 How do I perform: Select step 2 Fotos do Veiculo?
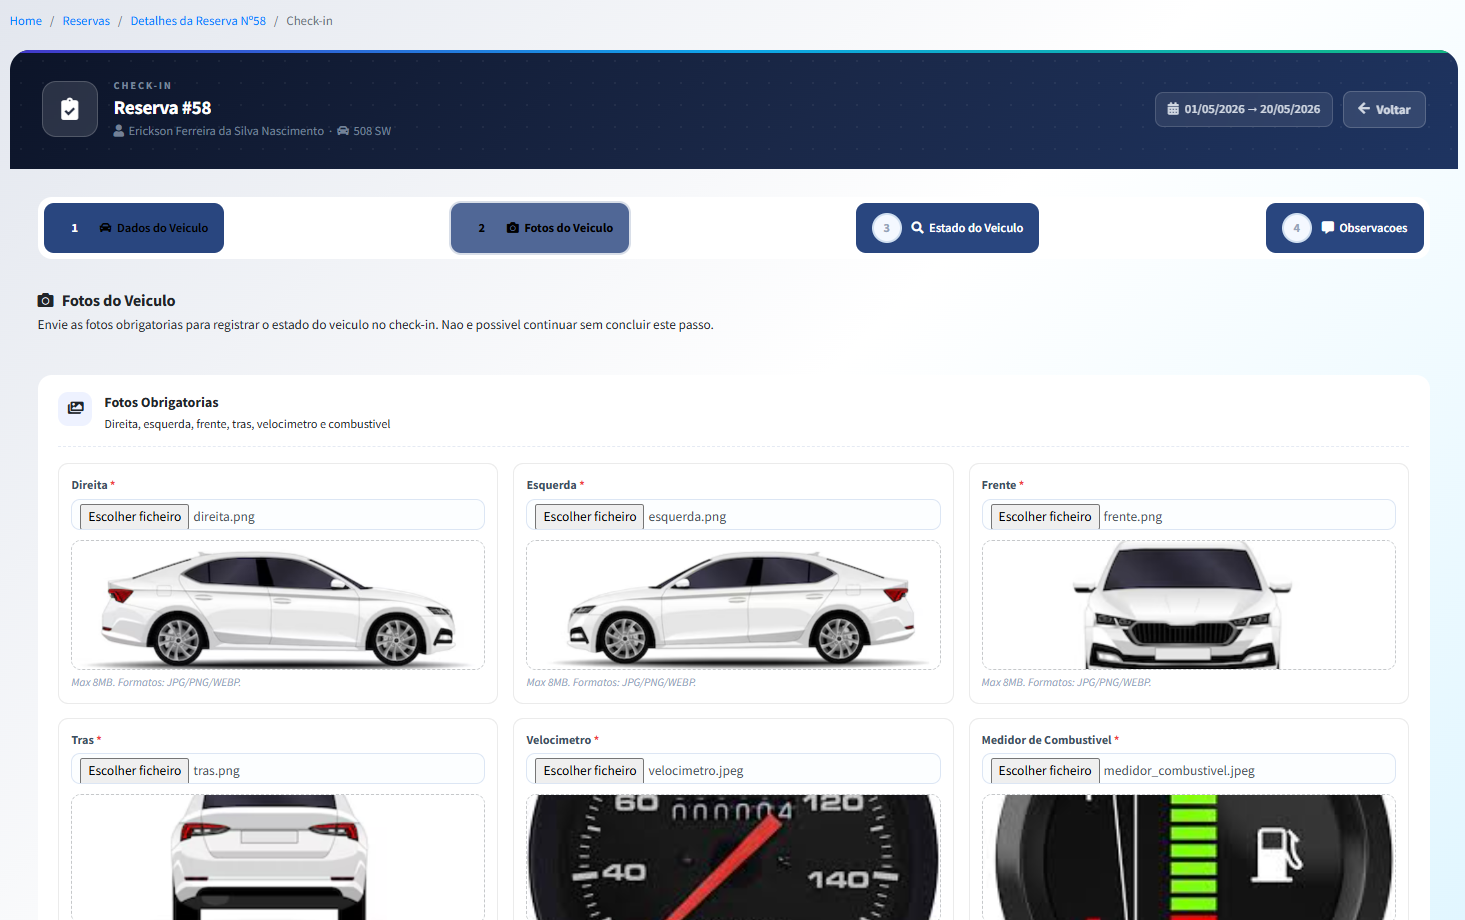540,228
